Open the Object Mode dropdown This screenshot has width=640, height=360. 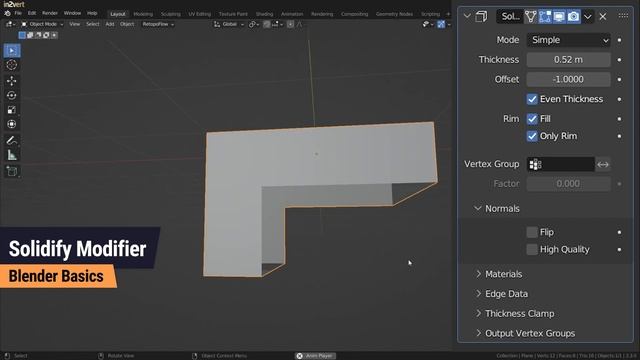[x=42, y=24]
